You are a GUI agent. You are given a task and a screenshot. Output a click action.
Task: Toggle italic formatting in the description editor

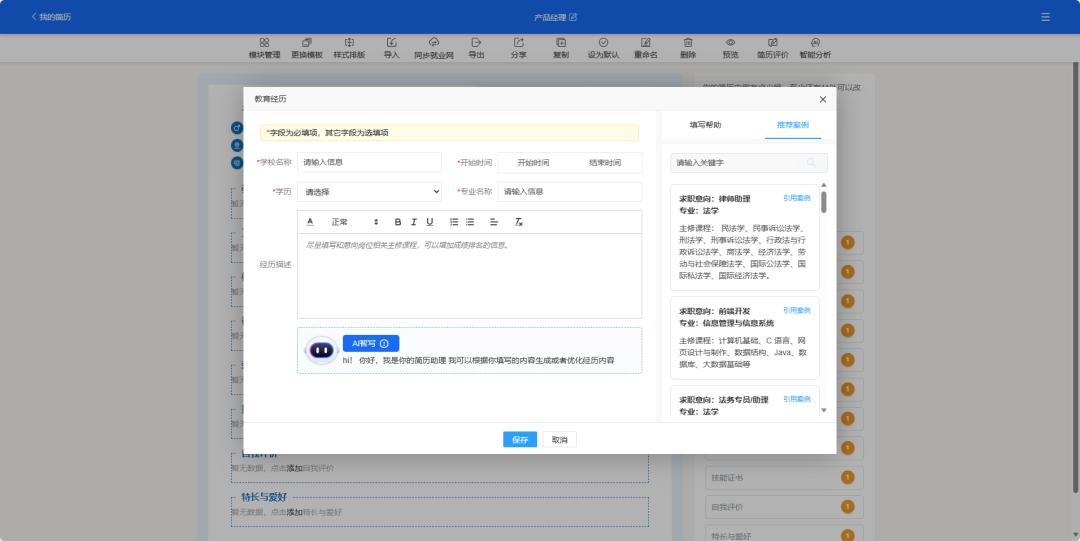(x=414, y=222)
